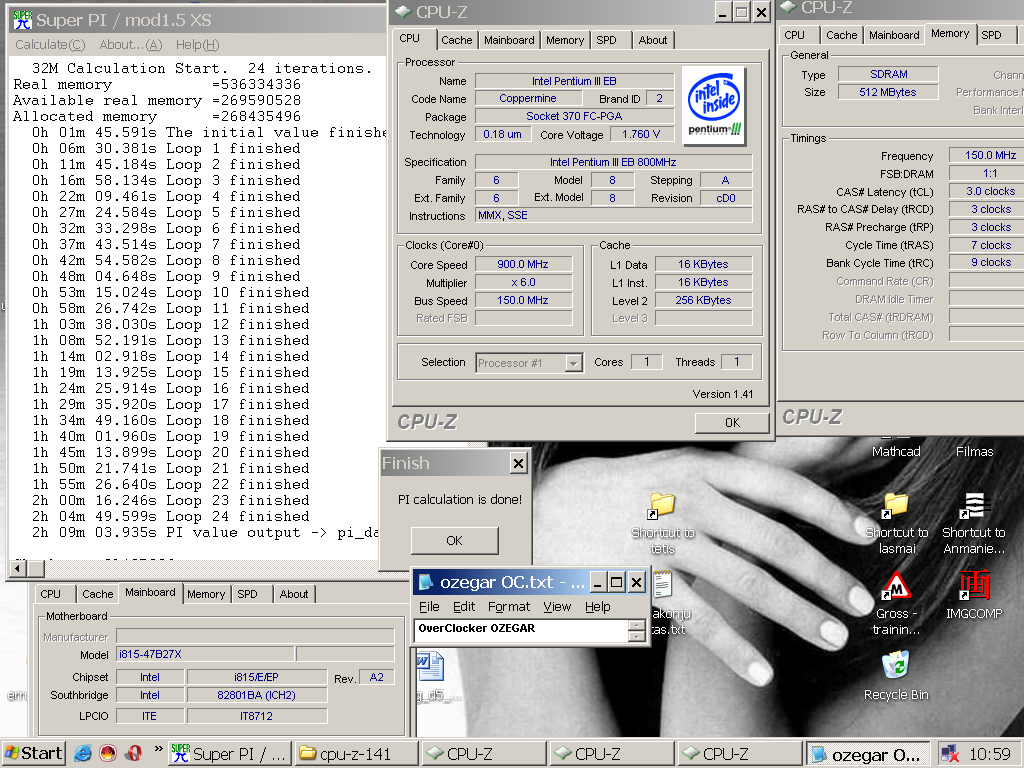Select Mainboard tab in middle CPU-Z window
1024x768 pixels.
pyautogui.click(x=509, y=40)
